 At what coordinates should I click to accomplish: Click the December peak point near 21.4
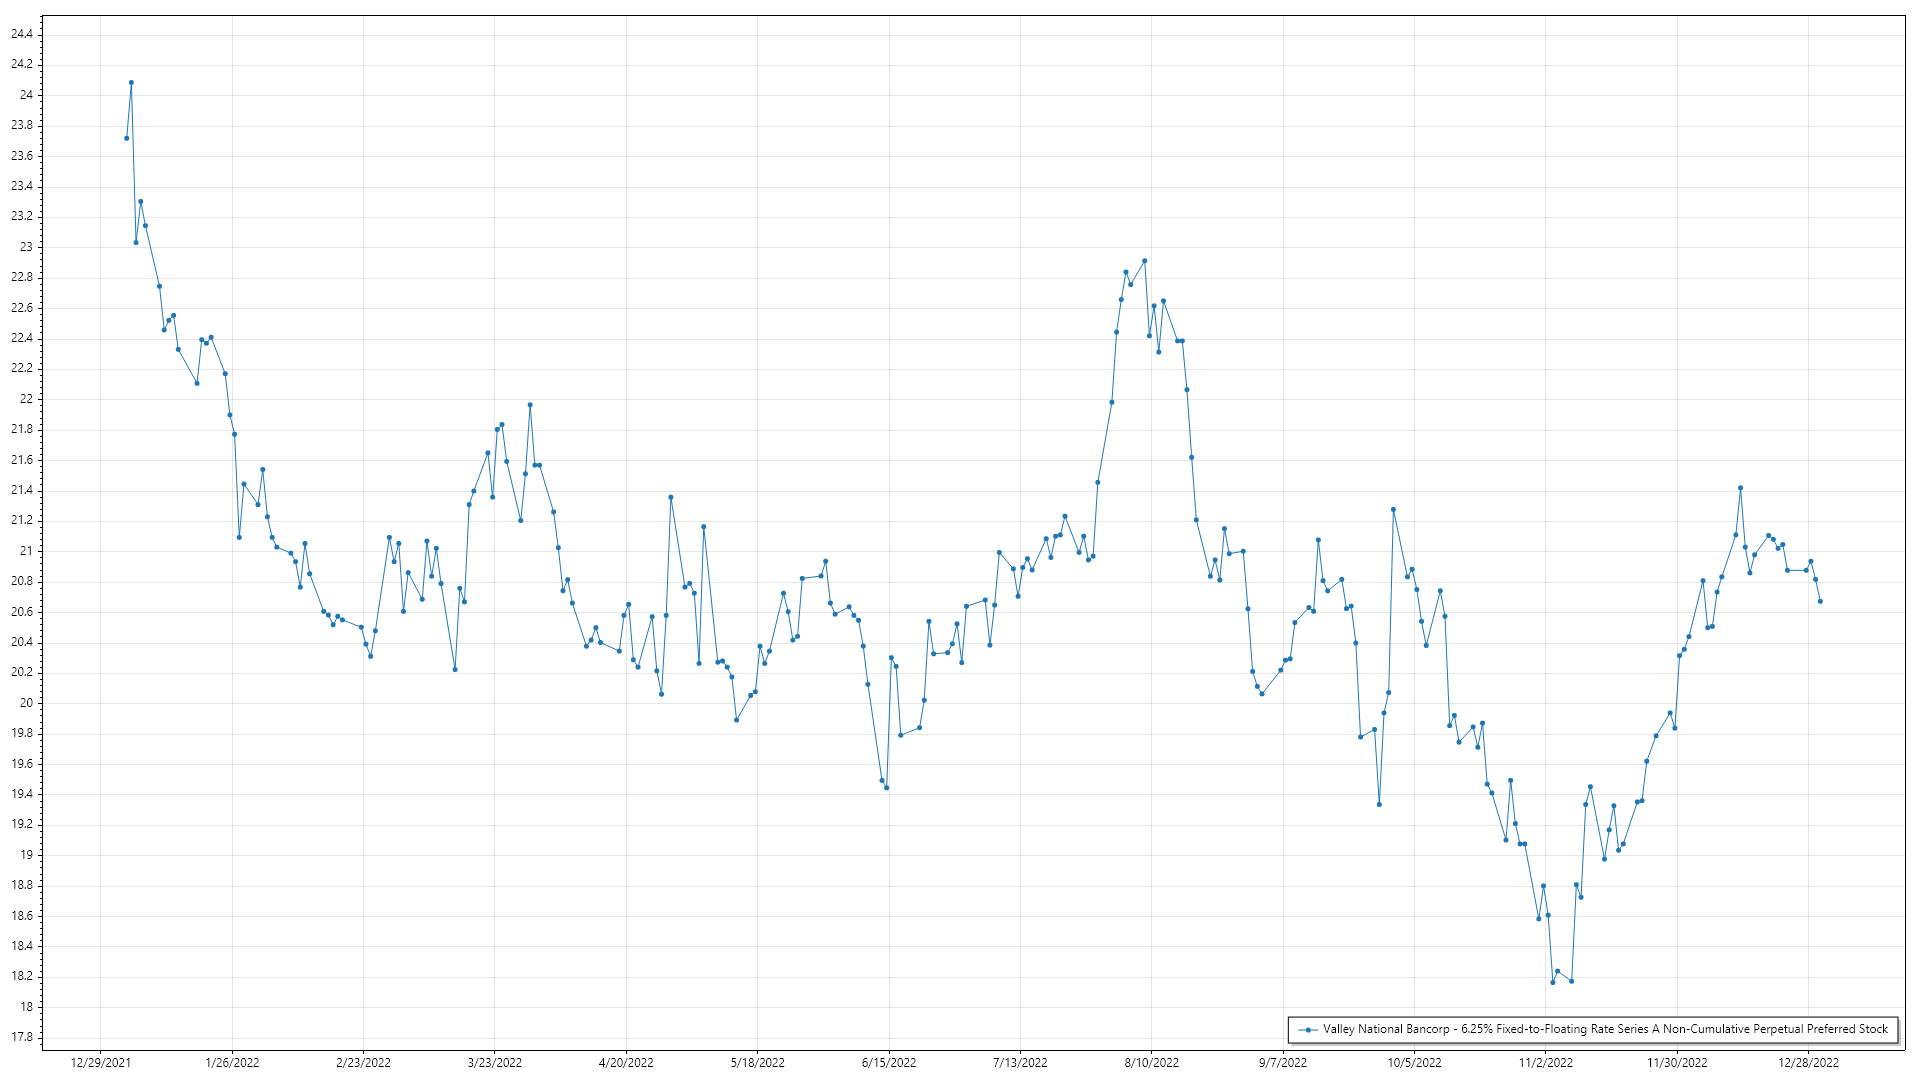click(x=1740, y=488)
